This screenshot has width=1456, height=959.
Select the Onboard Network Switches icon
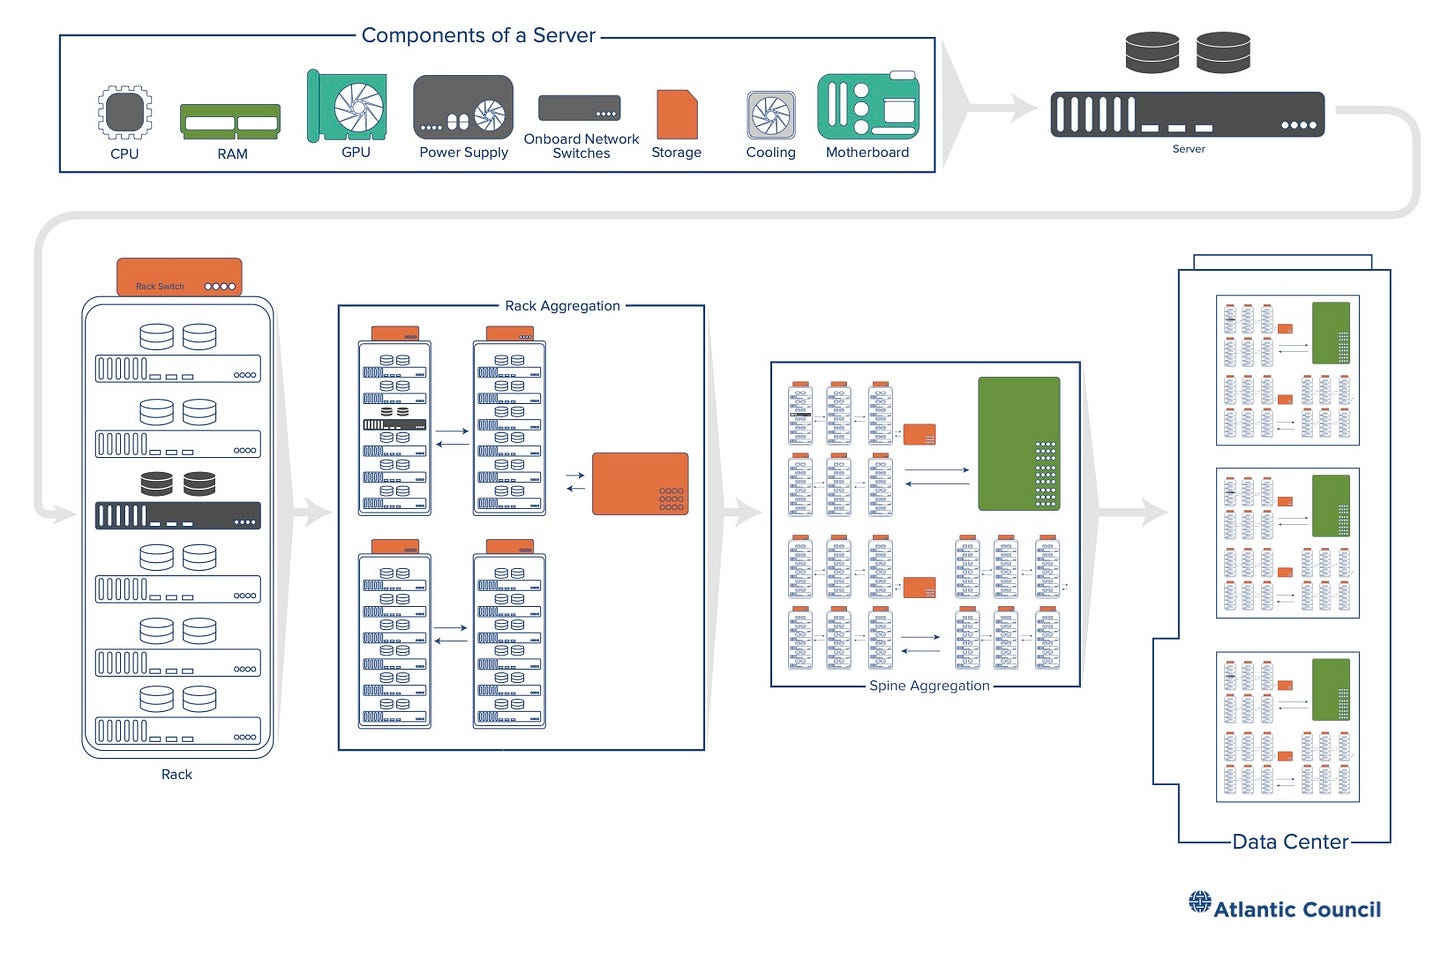(579, 108)
